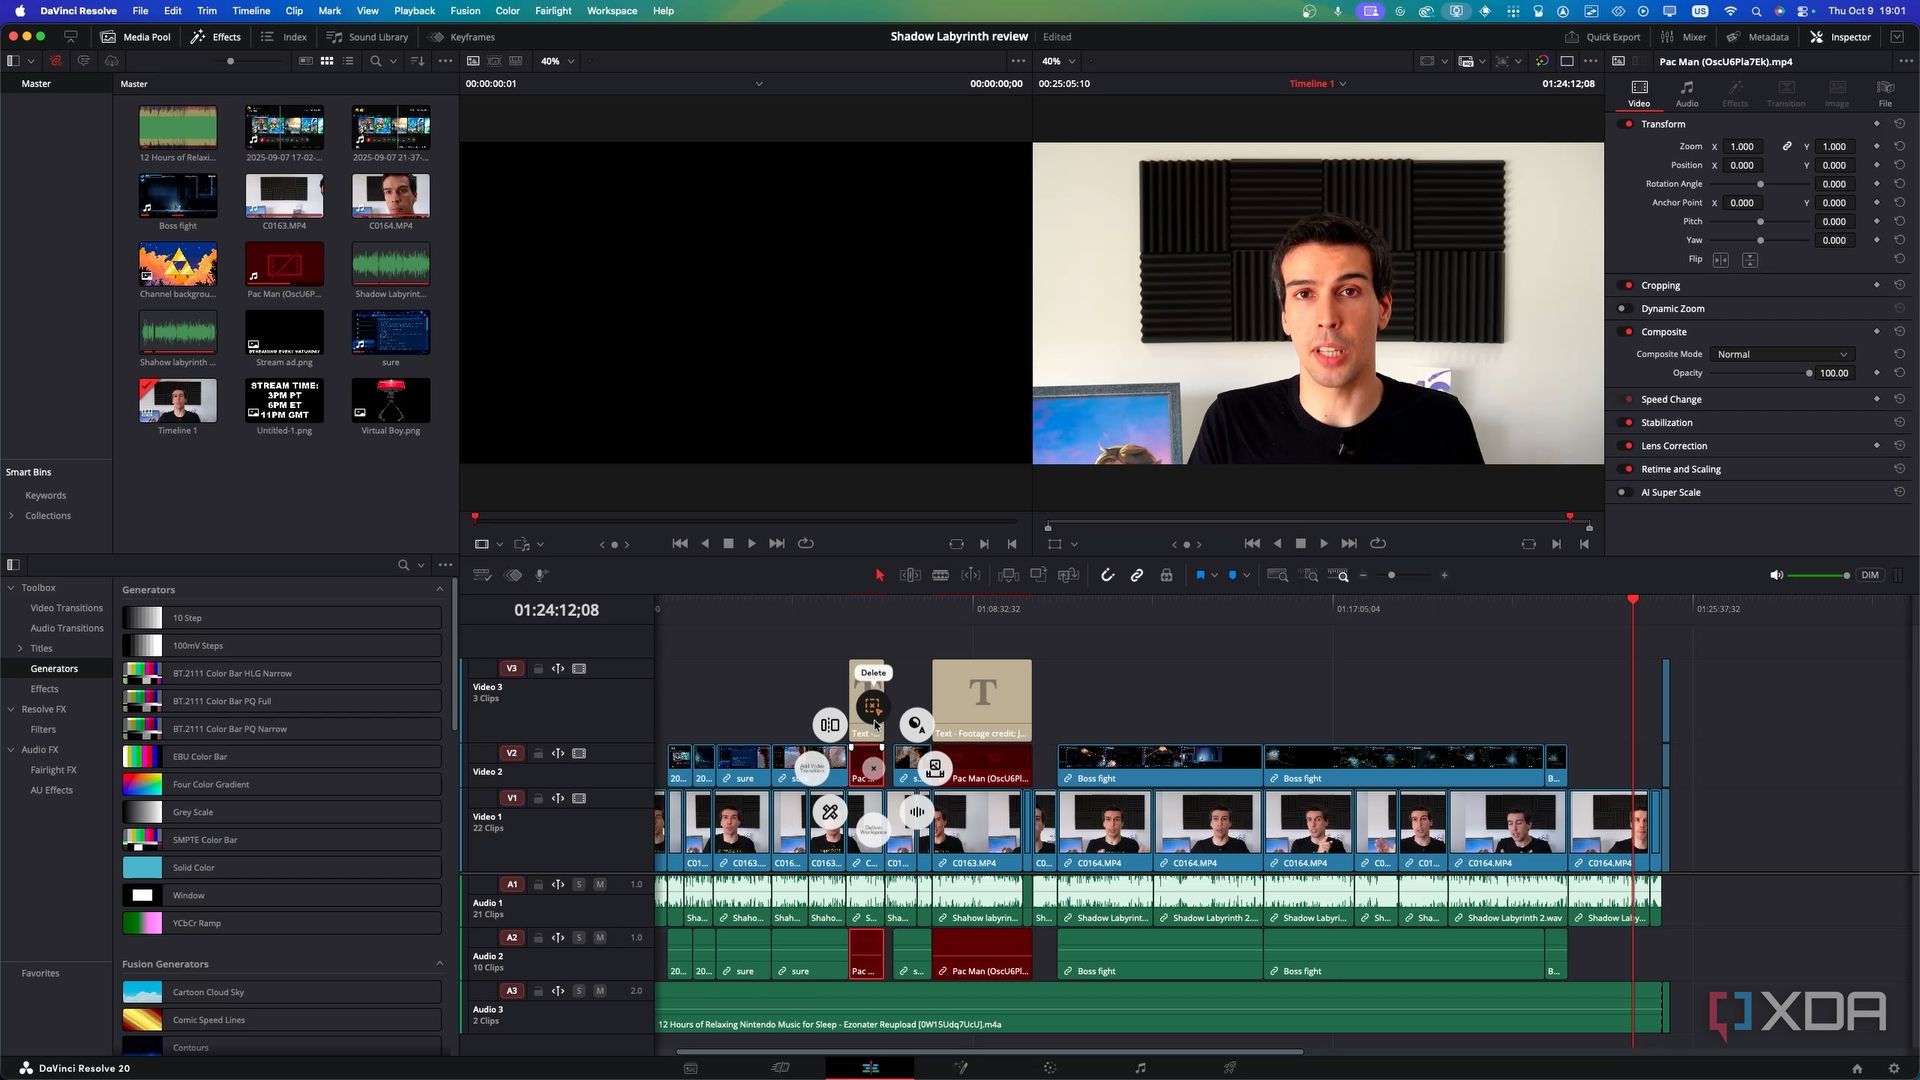1920x1080 pixels.
Task: Collapse the Toolbox tree section
Action: pyautogui.click(x=12, y=588)
